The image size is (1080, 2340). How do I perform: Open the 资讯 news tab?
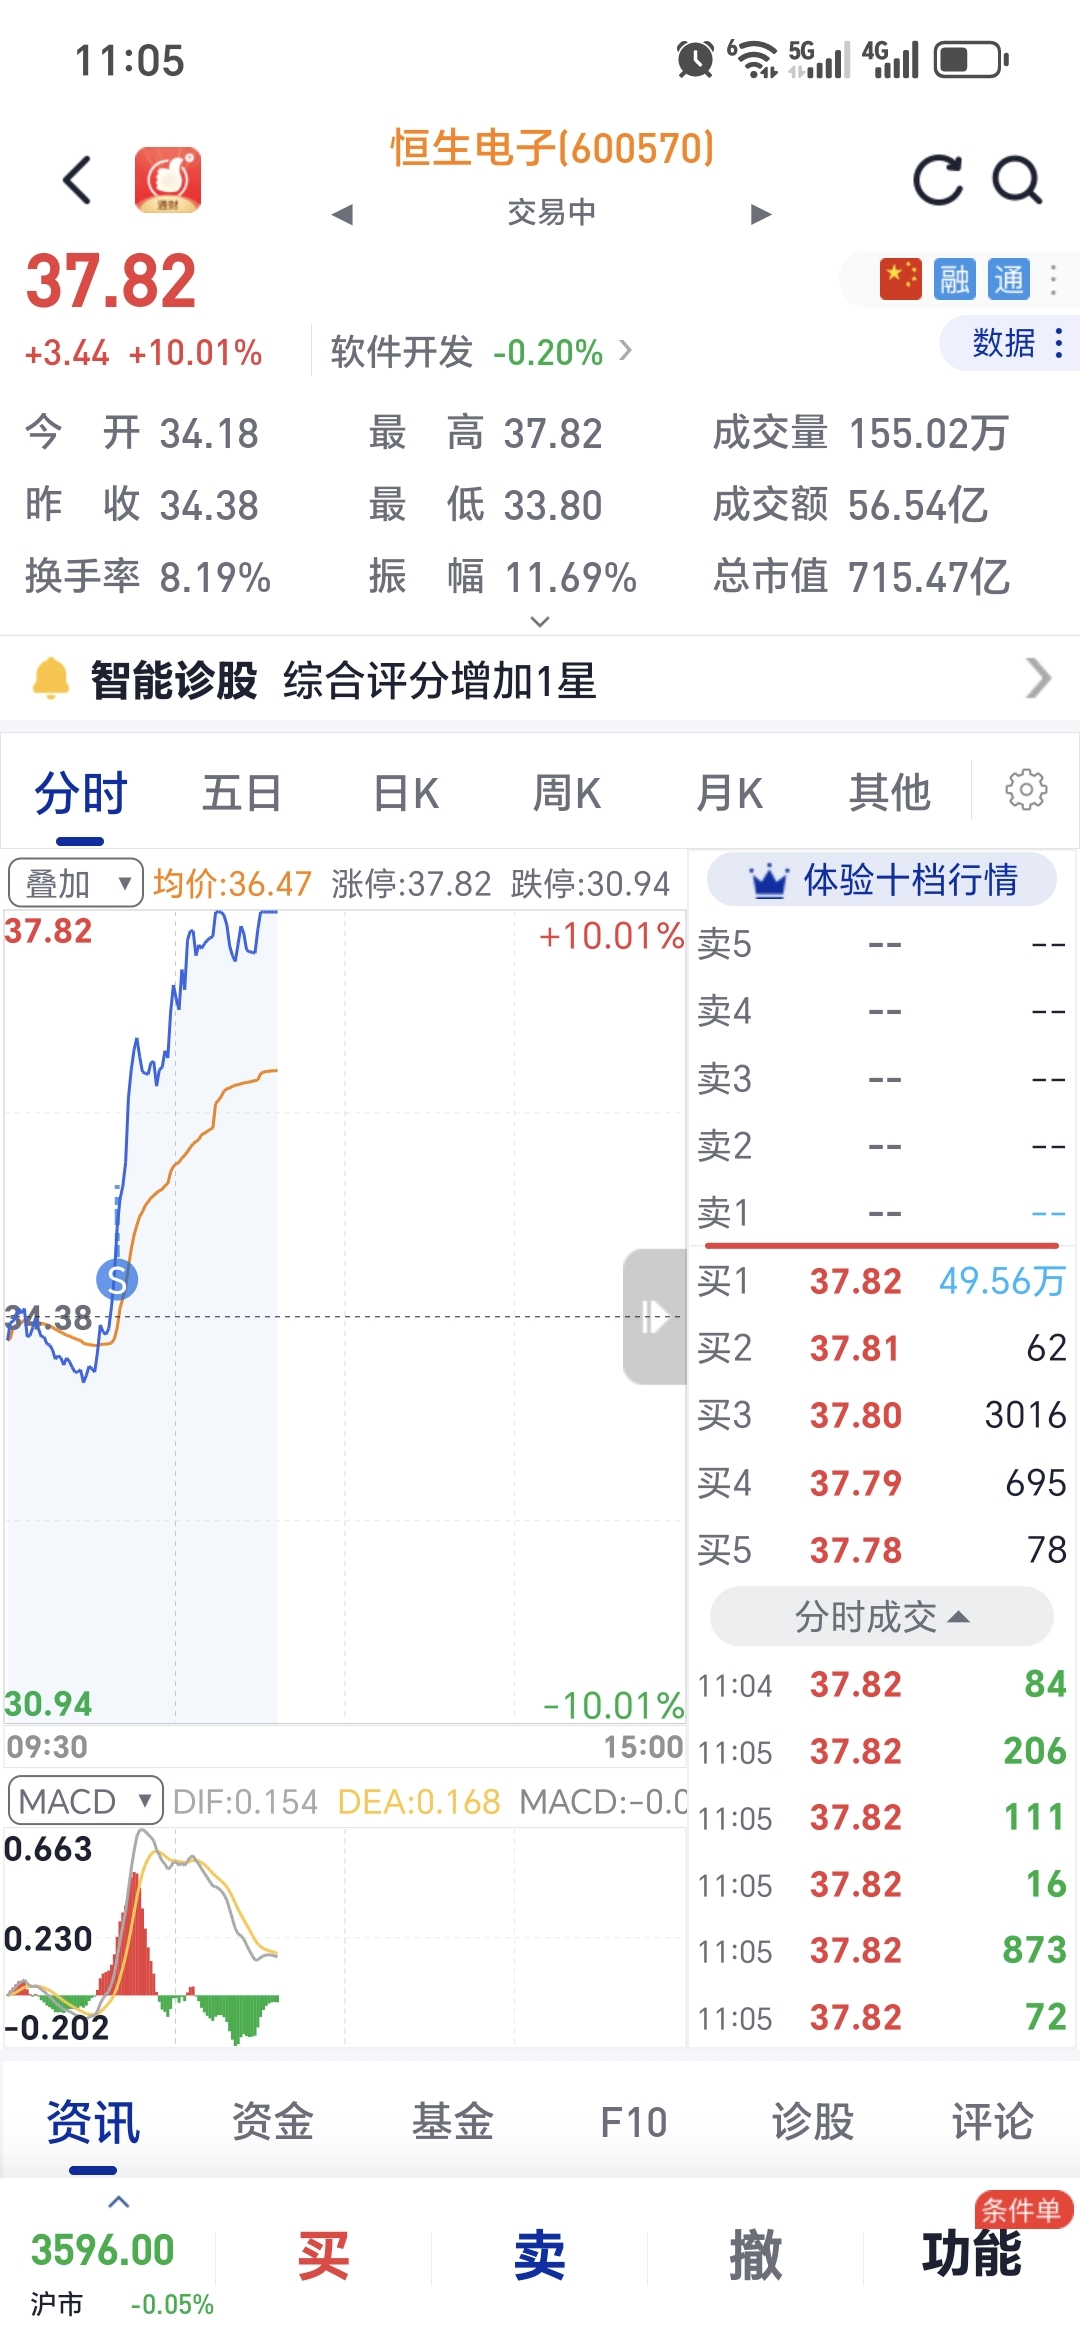pos(93,2122)
